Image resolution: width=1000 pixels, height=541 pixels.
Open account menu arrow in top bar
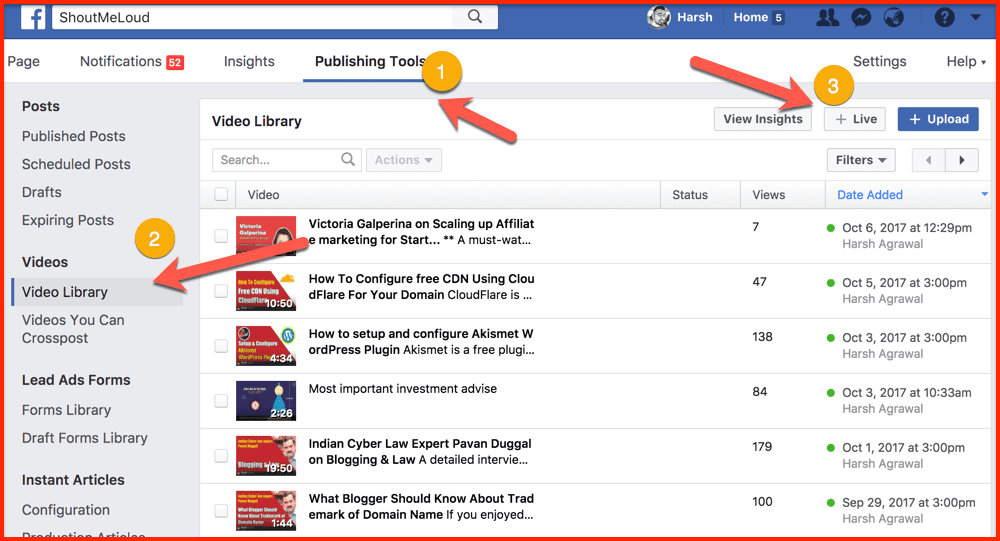click(976, 18)
